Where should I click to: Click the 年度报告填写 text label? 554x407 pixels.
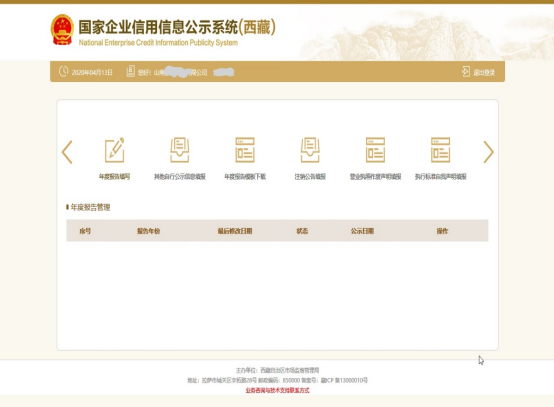coord(114,177)
